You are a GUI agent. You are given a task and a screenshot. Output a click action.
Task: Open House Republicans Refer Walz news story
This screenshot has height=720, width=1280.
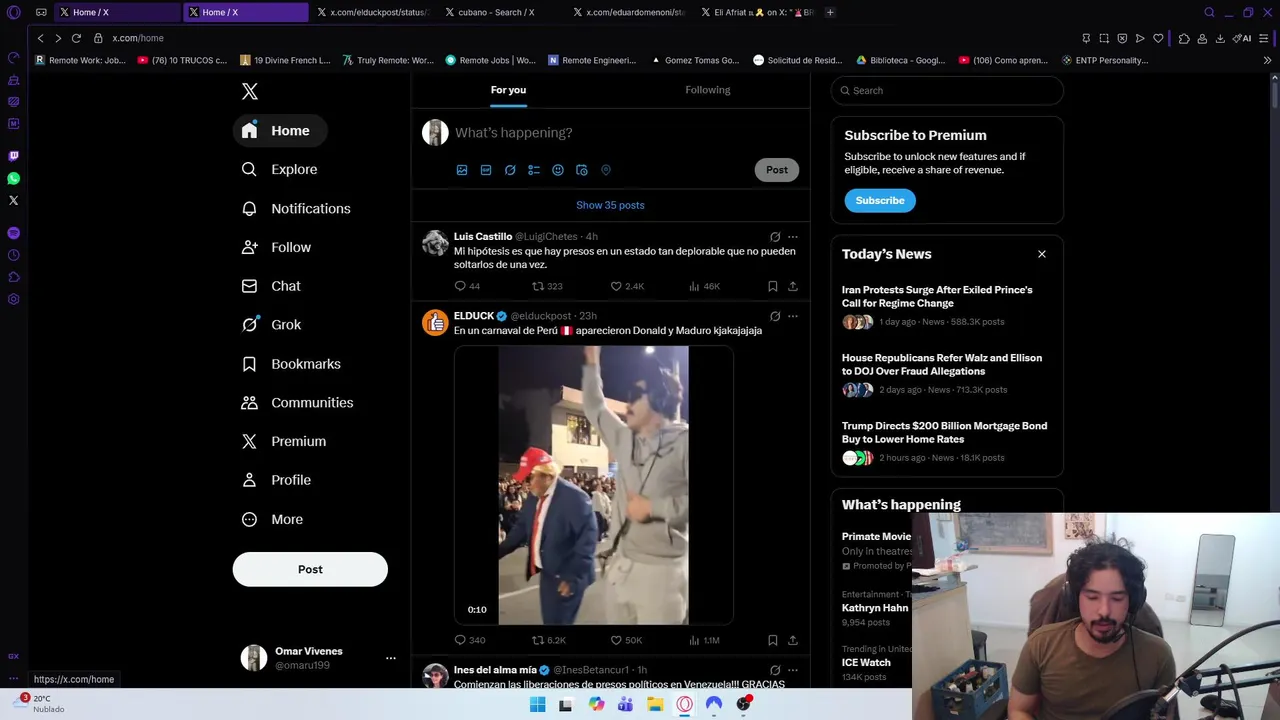[947, 373]
